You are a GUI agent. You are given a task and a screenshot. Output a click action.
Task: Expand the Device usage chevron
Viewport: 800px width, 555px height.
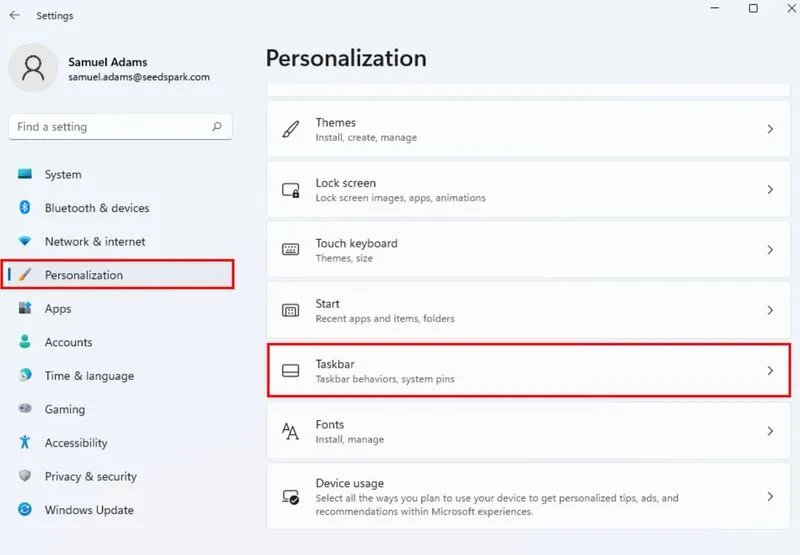(x=770, y=496)
